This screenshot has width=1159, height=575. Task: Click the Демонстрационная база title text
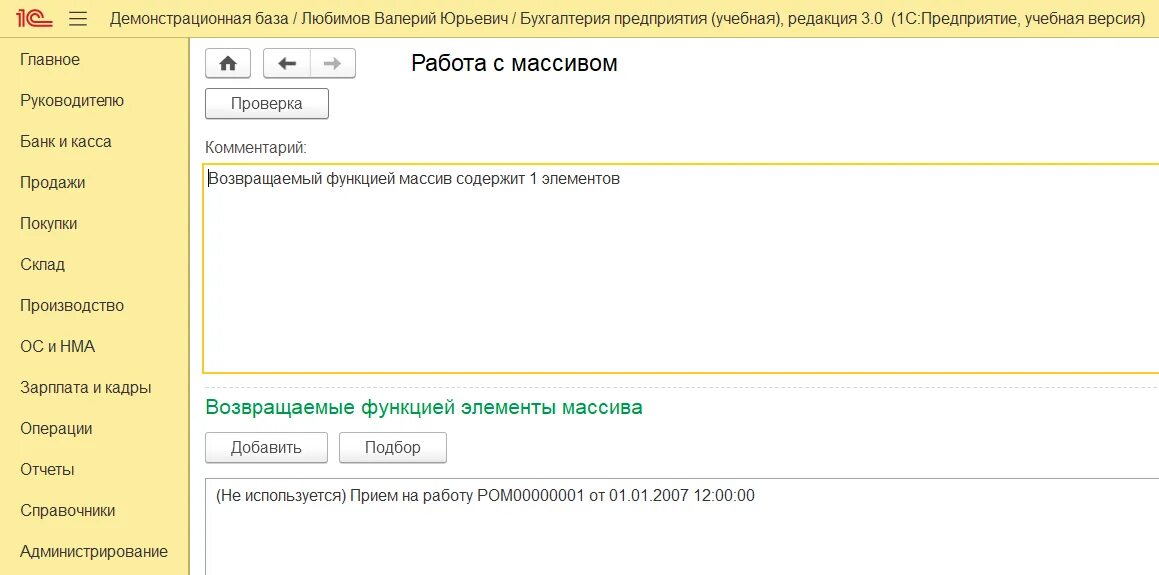click(x=199, y=19)
